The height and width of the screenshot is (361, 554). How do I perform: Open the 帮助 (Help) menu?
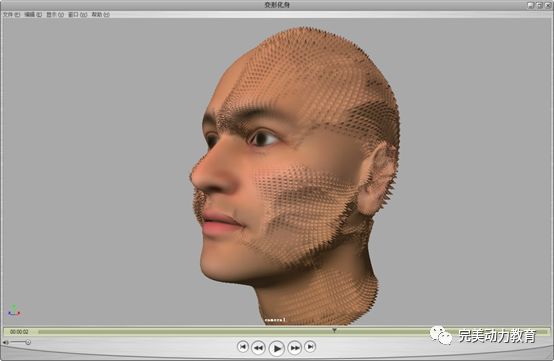coord(101,14)
